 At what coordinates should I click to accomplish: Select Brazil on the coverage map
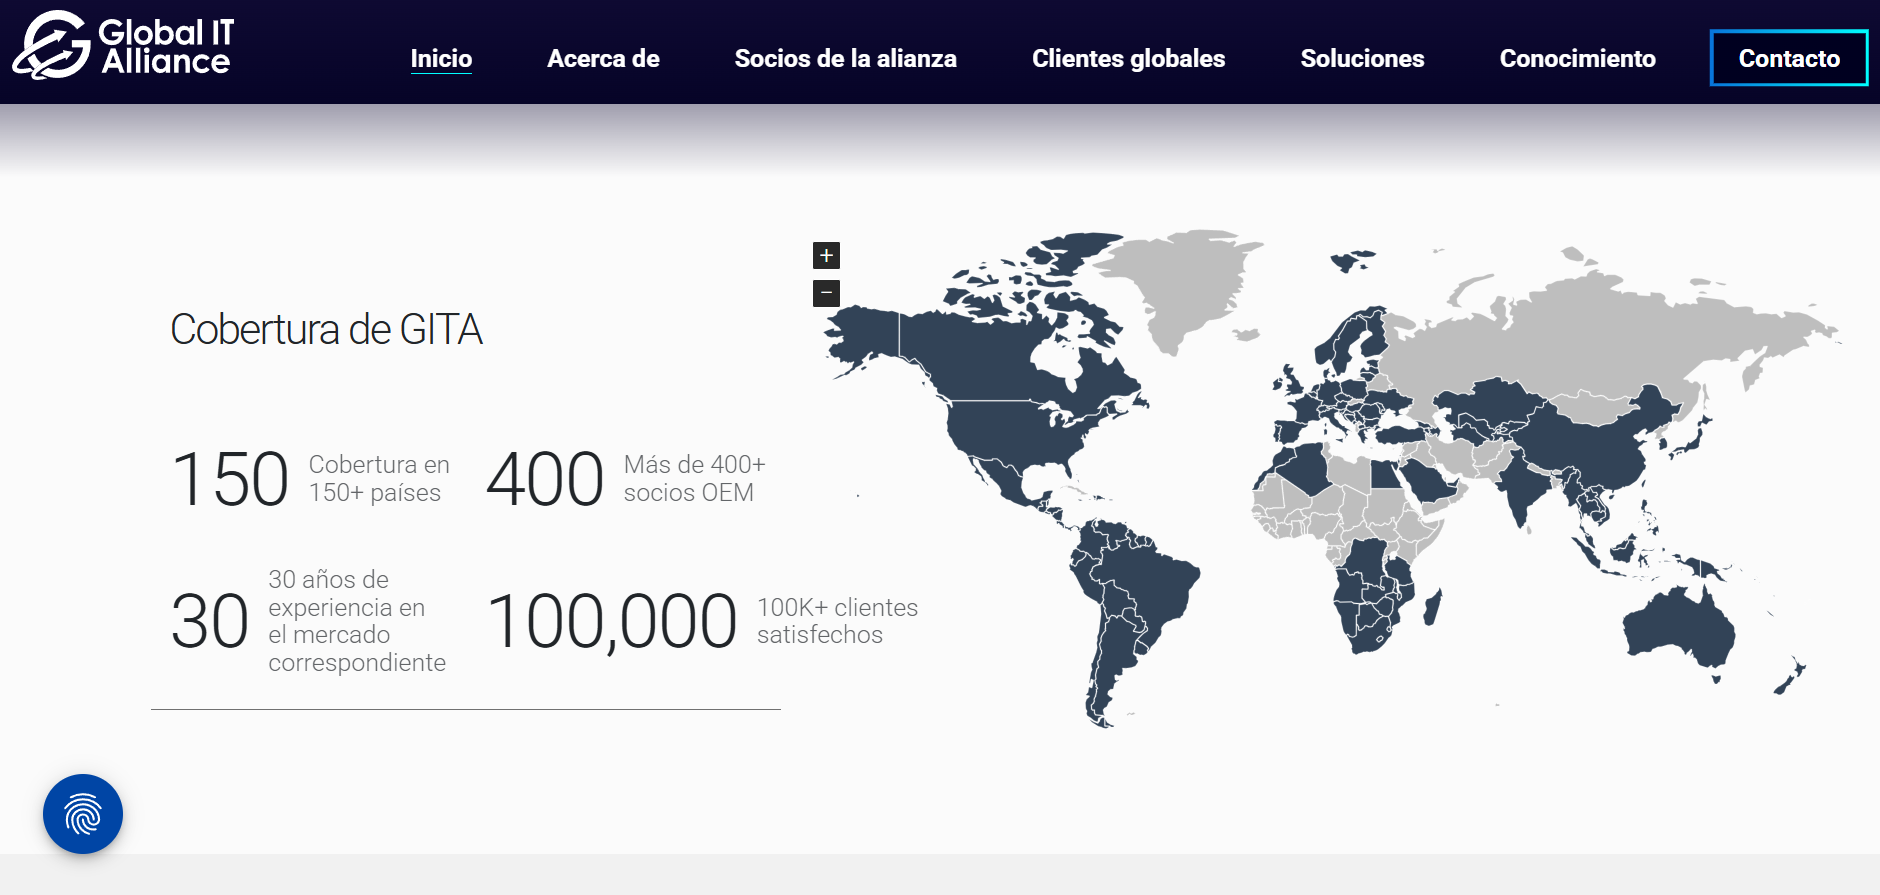pyautogui.click(x=1145, y=585)
